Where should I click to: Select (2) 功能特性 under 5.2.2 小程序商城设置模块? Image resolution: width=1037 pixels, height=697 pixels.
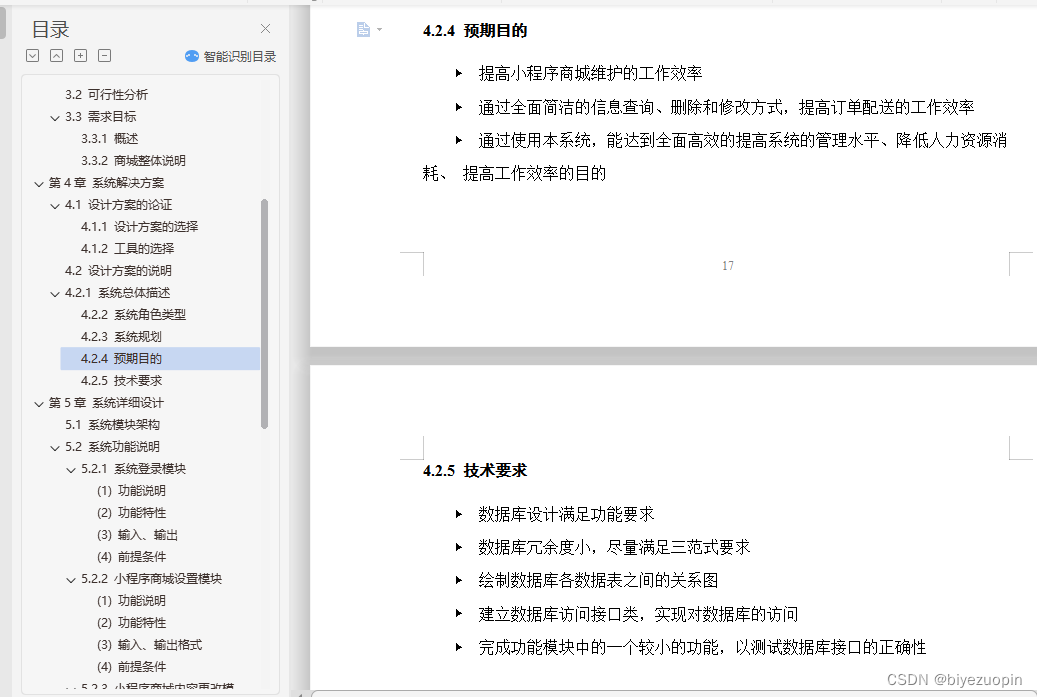131,622
